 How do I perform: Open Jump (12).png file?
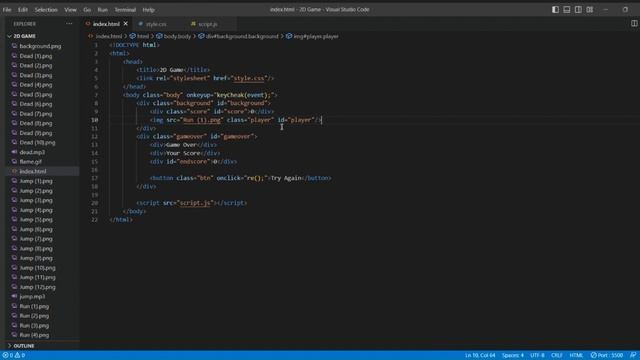[x=37, y=287]
